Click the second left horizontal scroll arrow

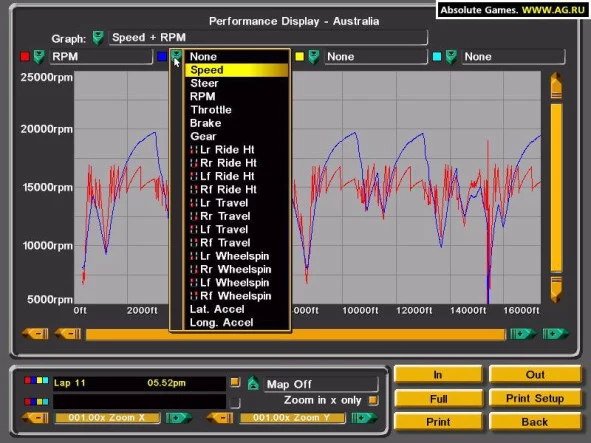[x=68, y=334]
